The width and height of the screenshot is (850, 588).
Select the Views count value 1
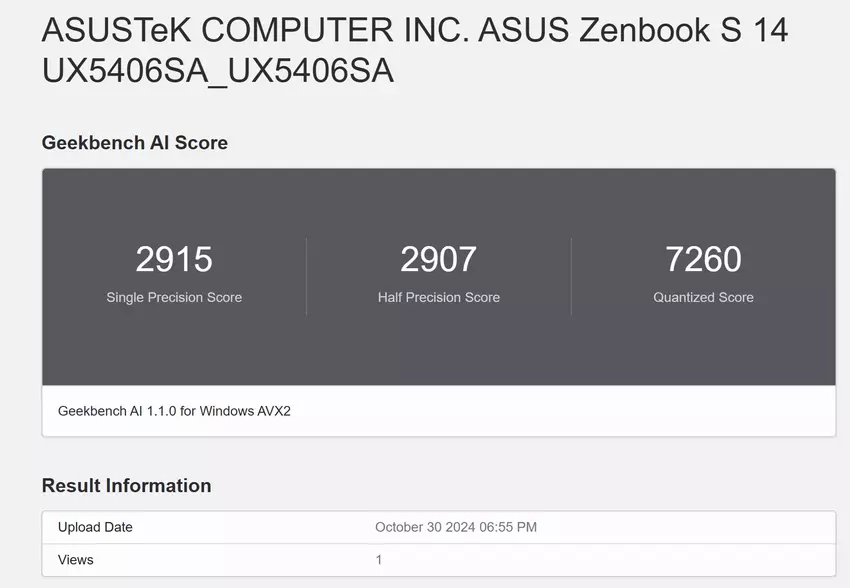click(x=379, y=560)
